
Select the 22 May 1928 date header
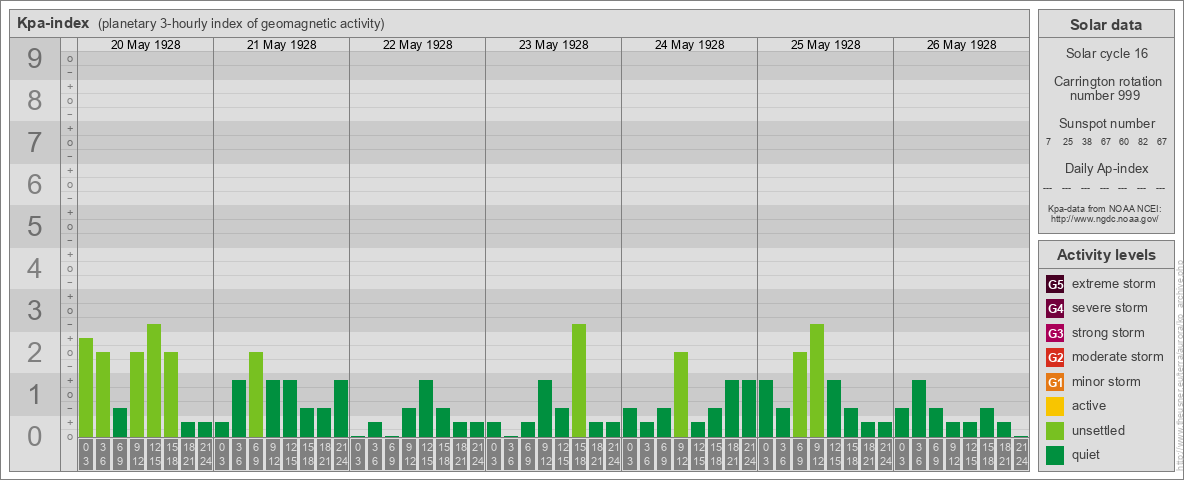[x=418, y=45]
